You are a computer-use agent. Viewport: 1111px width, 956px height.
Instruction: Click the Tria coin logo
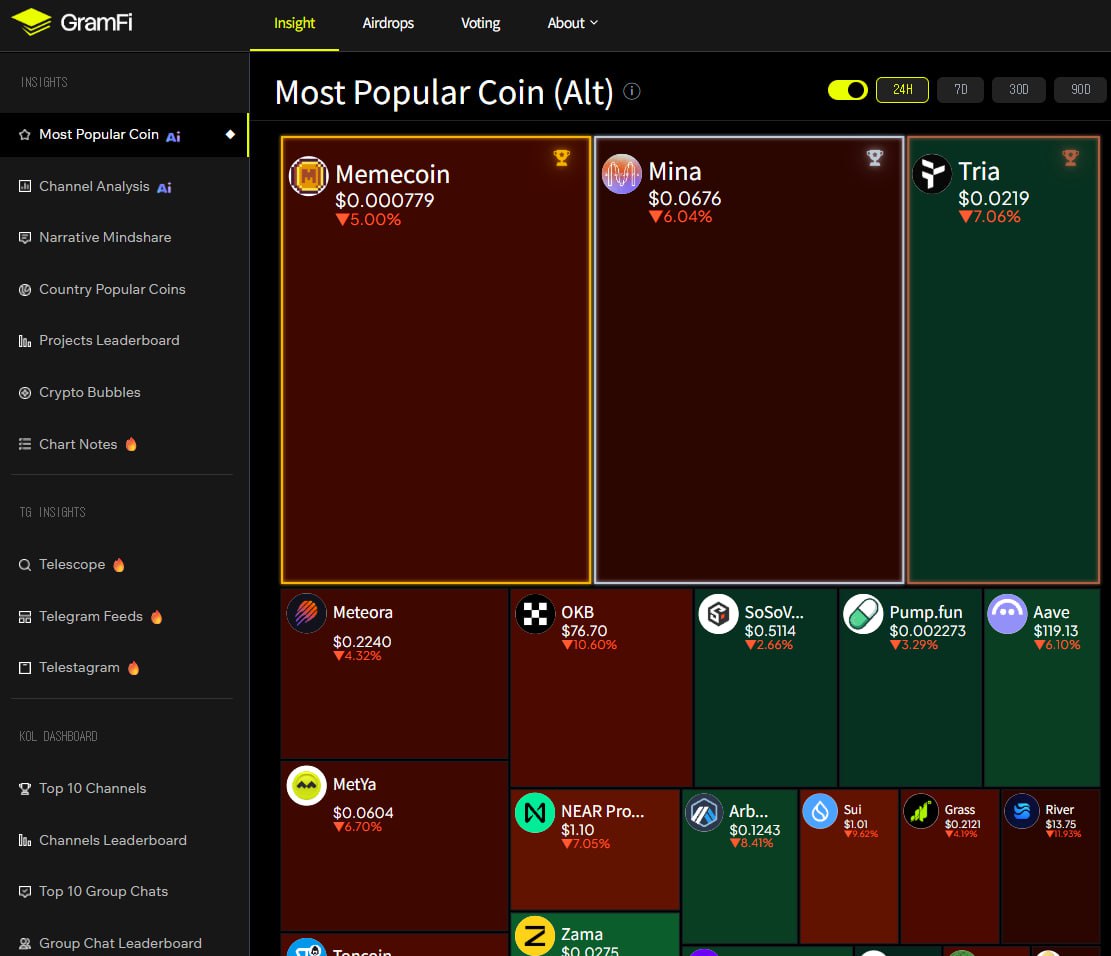point(932,174)
